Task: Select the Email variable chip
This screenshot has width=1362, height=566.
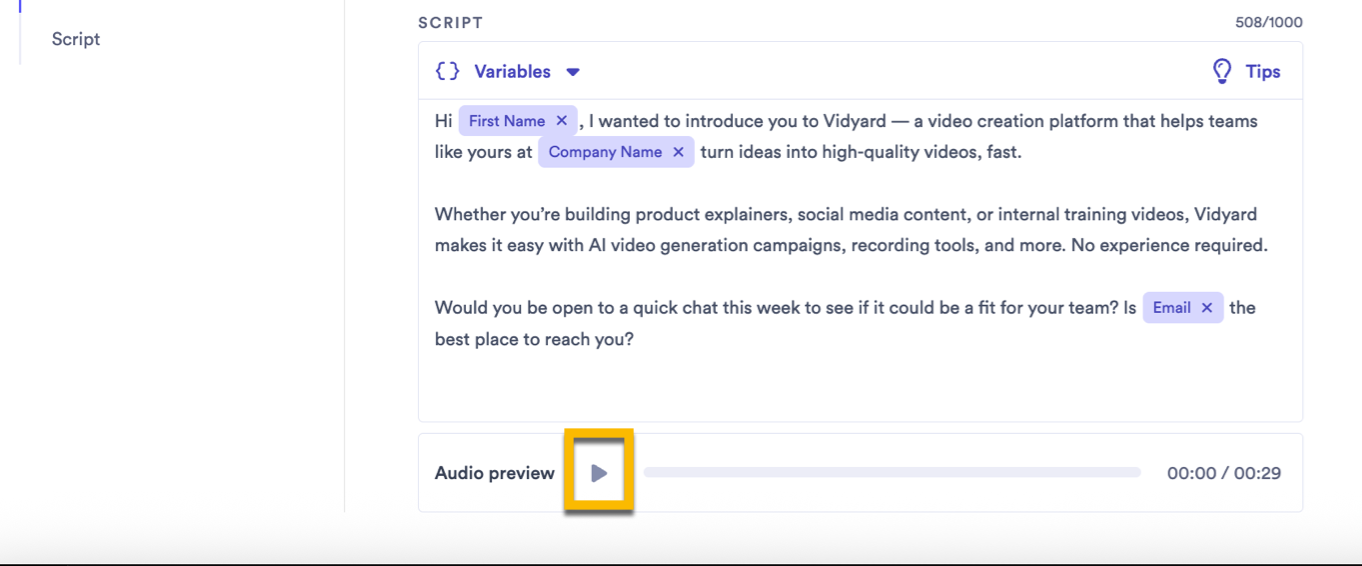Action: tap(1171, 308)
